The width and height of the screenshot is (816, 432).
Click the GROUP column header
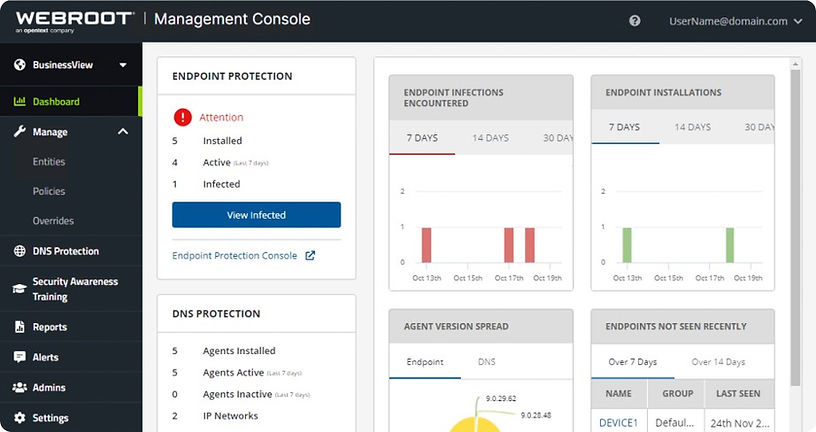tap(678, 393)
